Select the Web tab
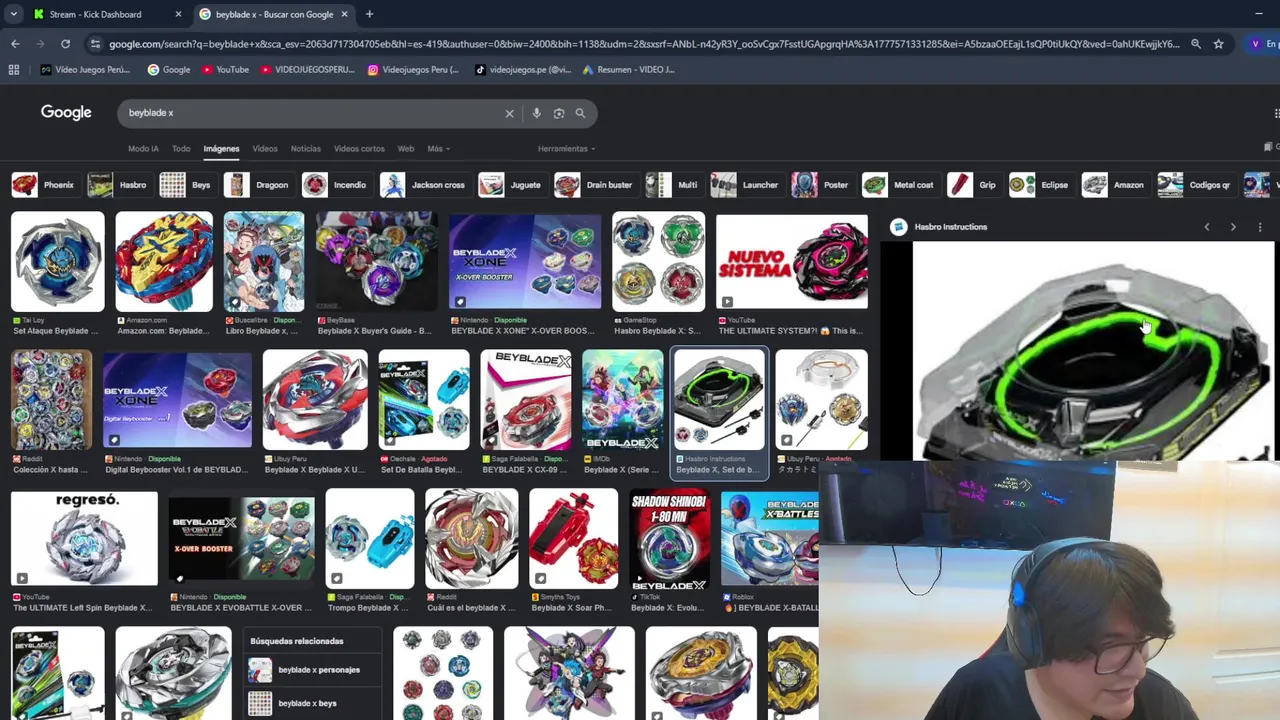 (x=406, y=149)
